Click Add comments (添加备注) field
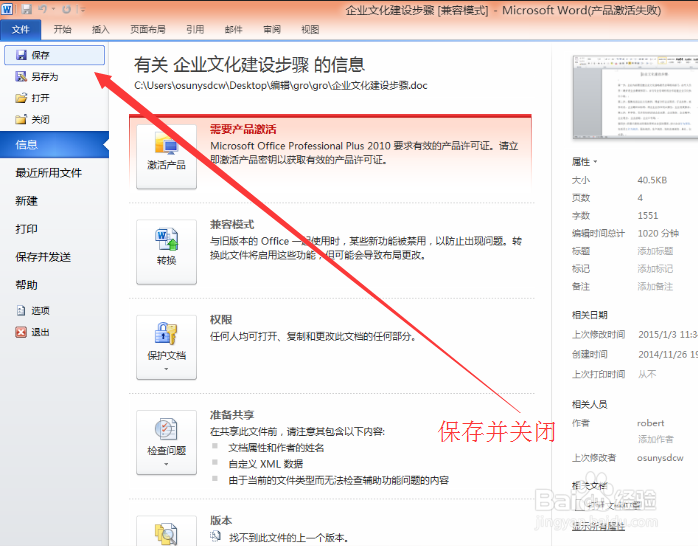 coord(655,287)
